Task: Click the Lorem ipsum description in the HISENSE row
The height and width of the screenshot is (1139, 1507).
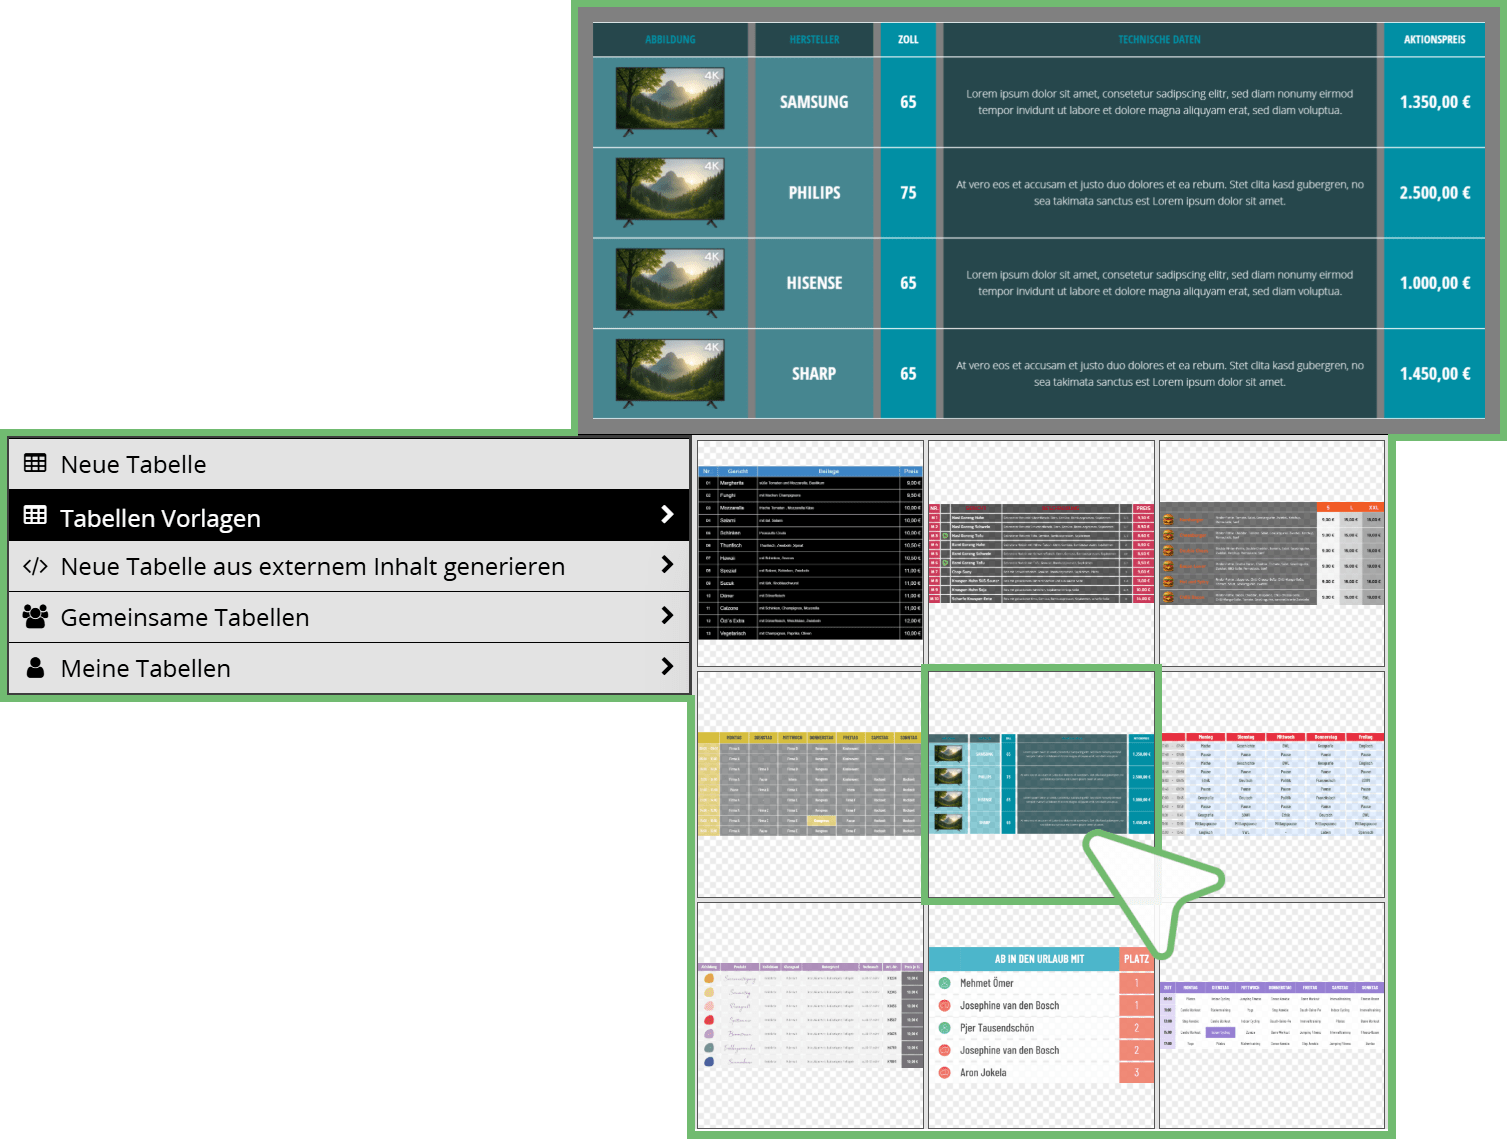Action: (x=1160, y=283)
